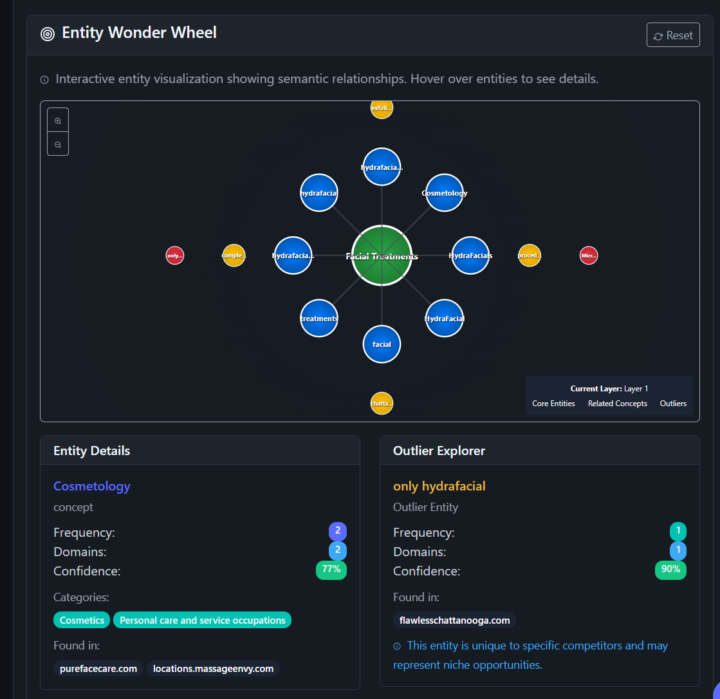Click the blue Cosmetology node
Viewport: 720px width, 699px height.
click(444, 193)
